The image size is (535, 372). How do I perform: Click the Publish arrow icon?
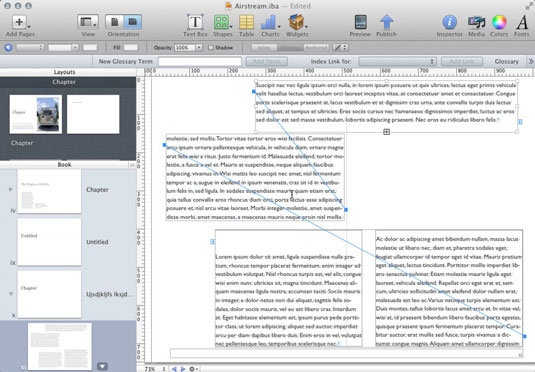click(386, 22)
